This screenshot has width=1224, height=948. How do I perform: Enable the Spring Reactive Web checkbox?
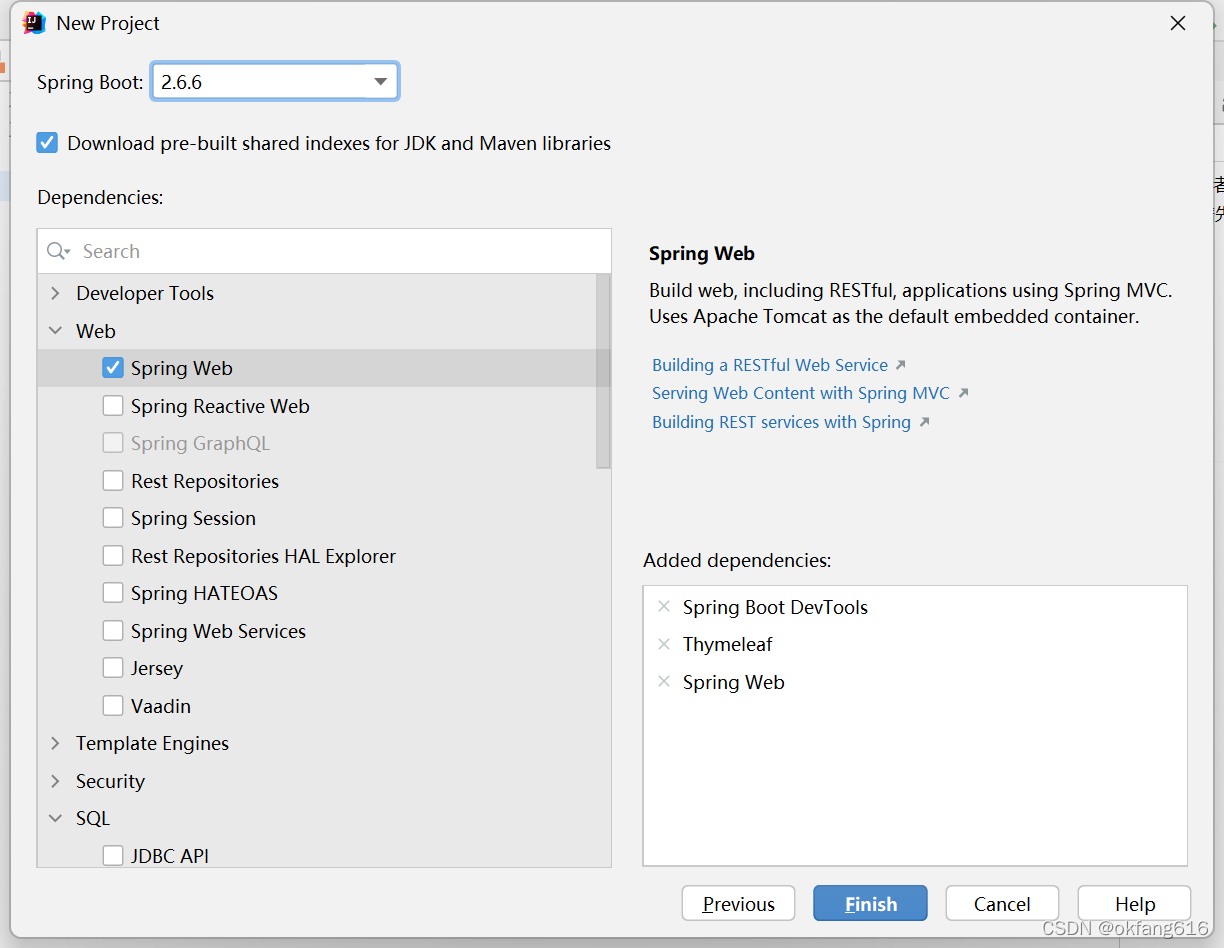[113, 406]
